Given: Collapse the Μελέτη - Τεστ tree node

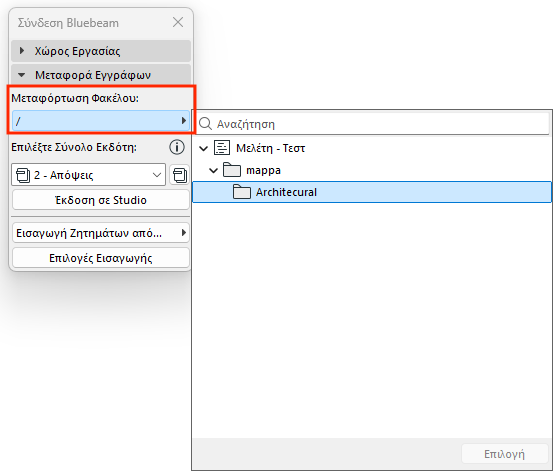Looking at the screenshot, I should (x=204, y=148).
